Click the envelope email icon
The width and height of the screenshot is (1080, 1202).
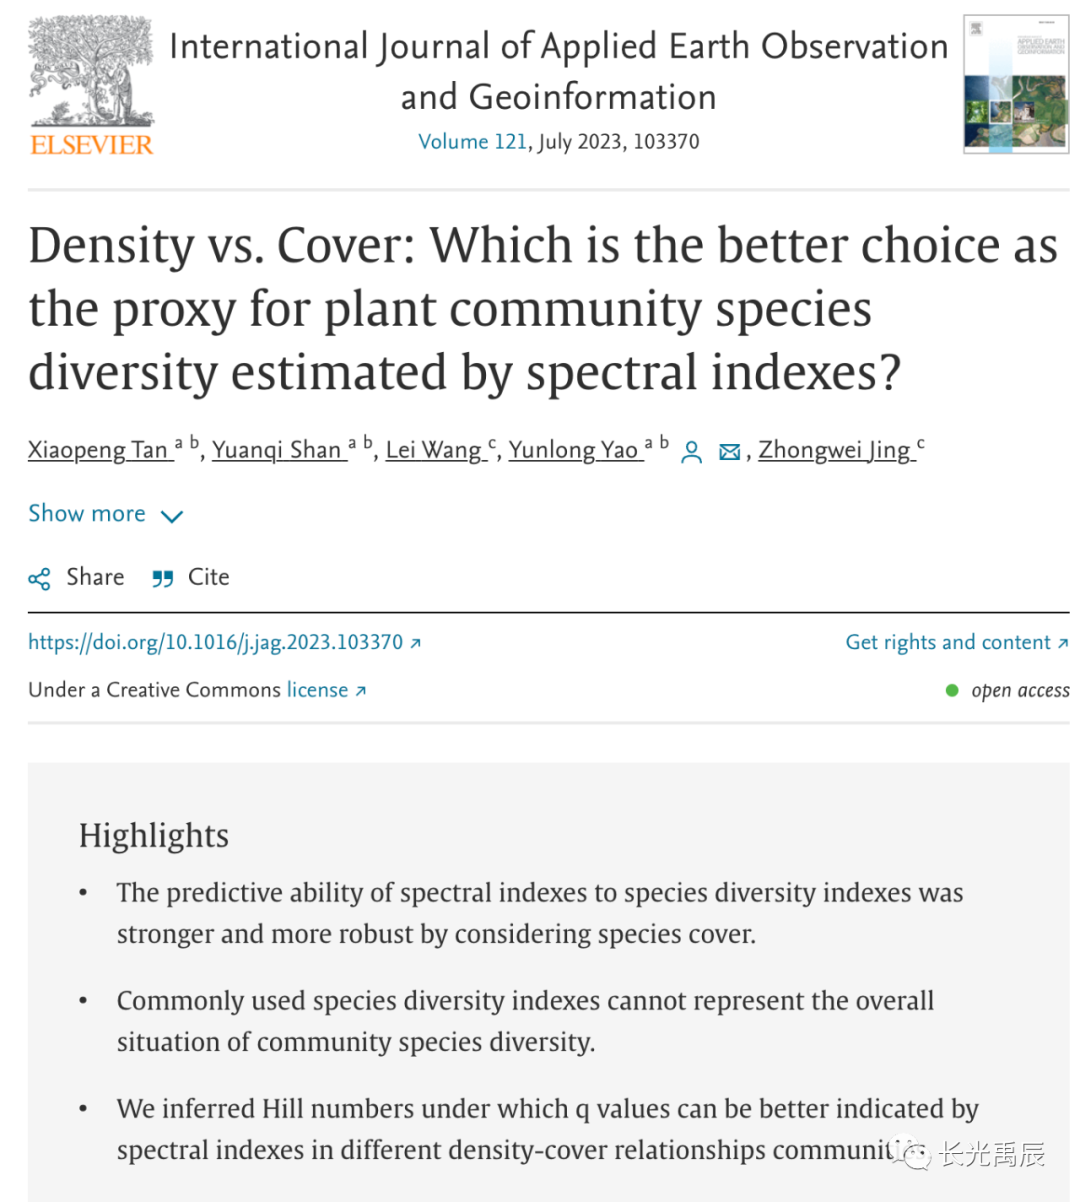(x=730, y=453)
